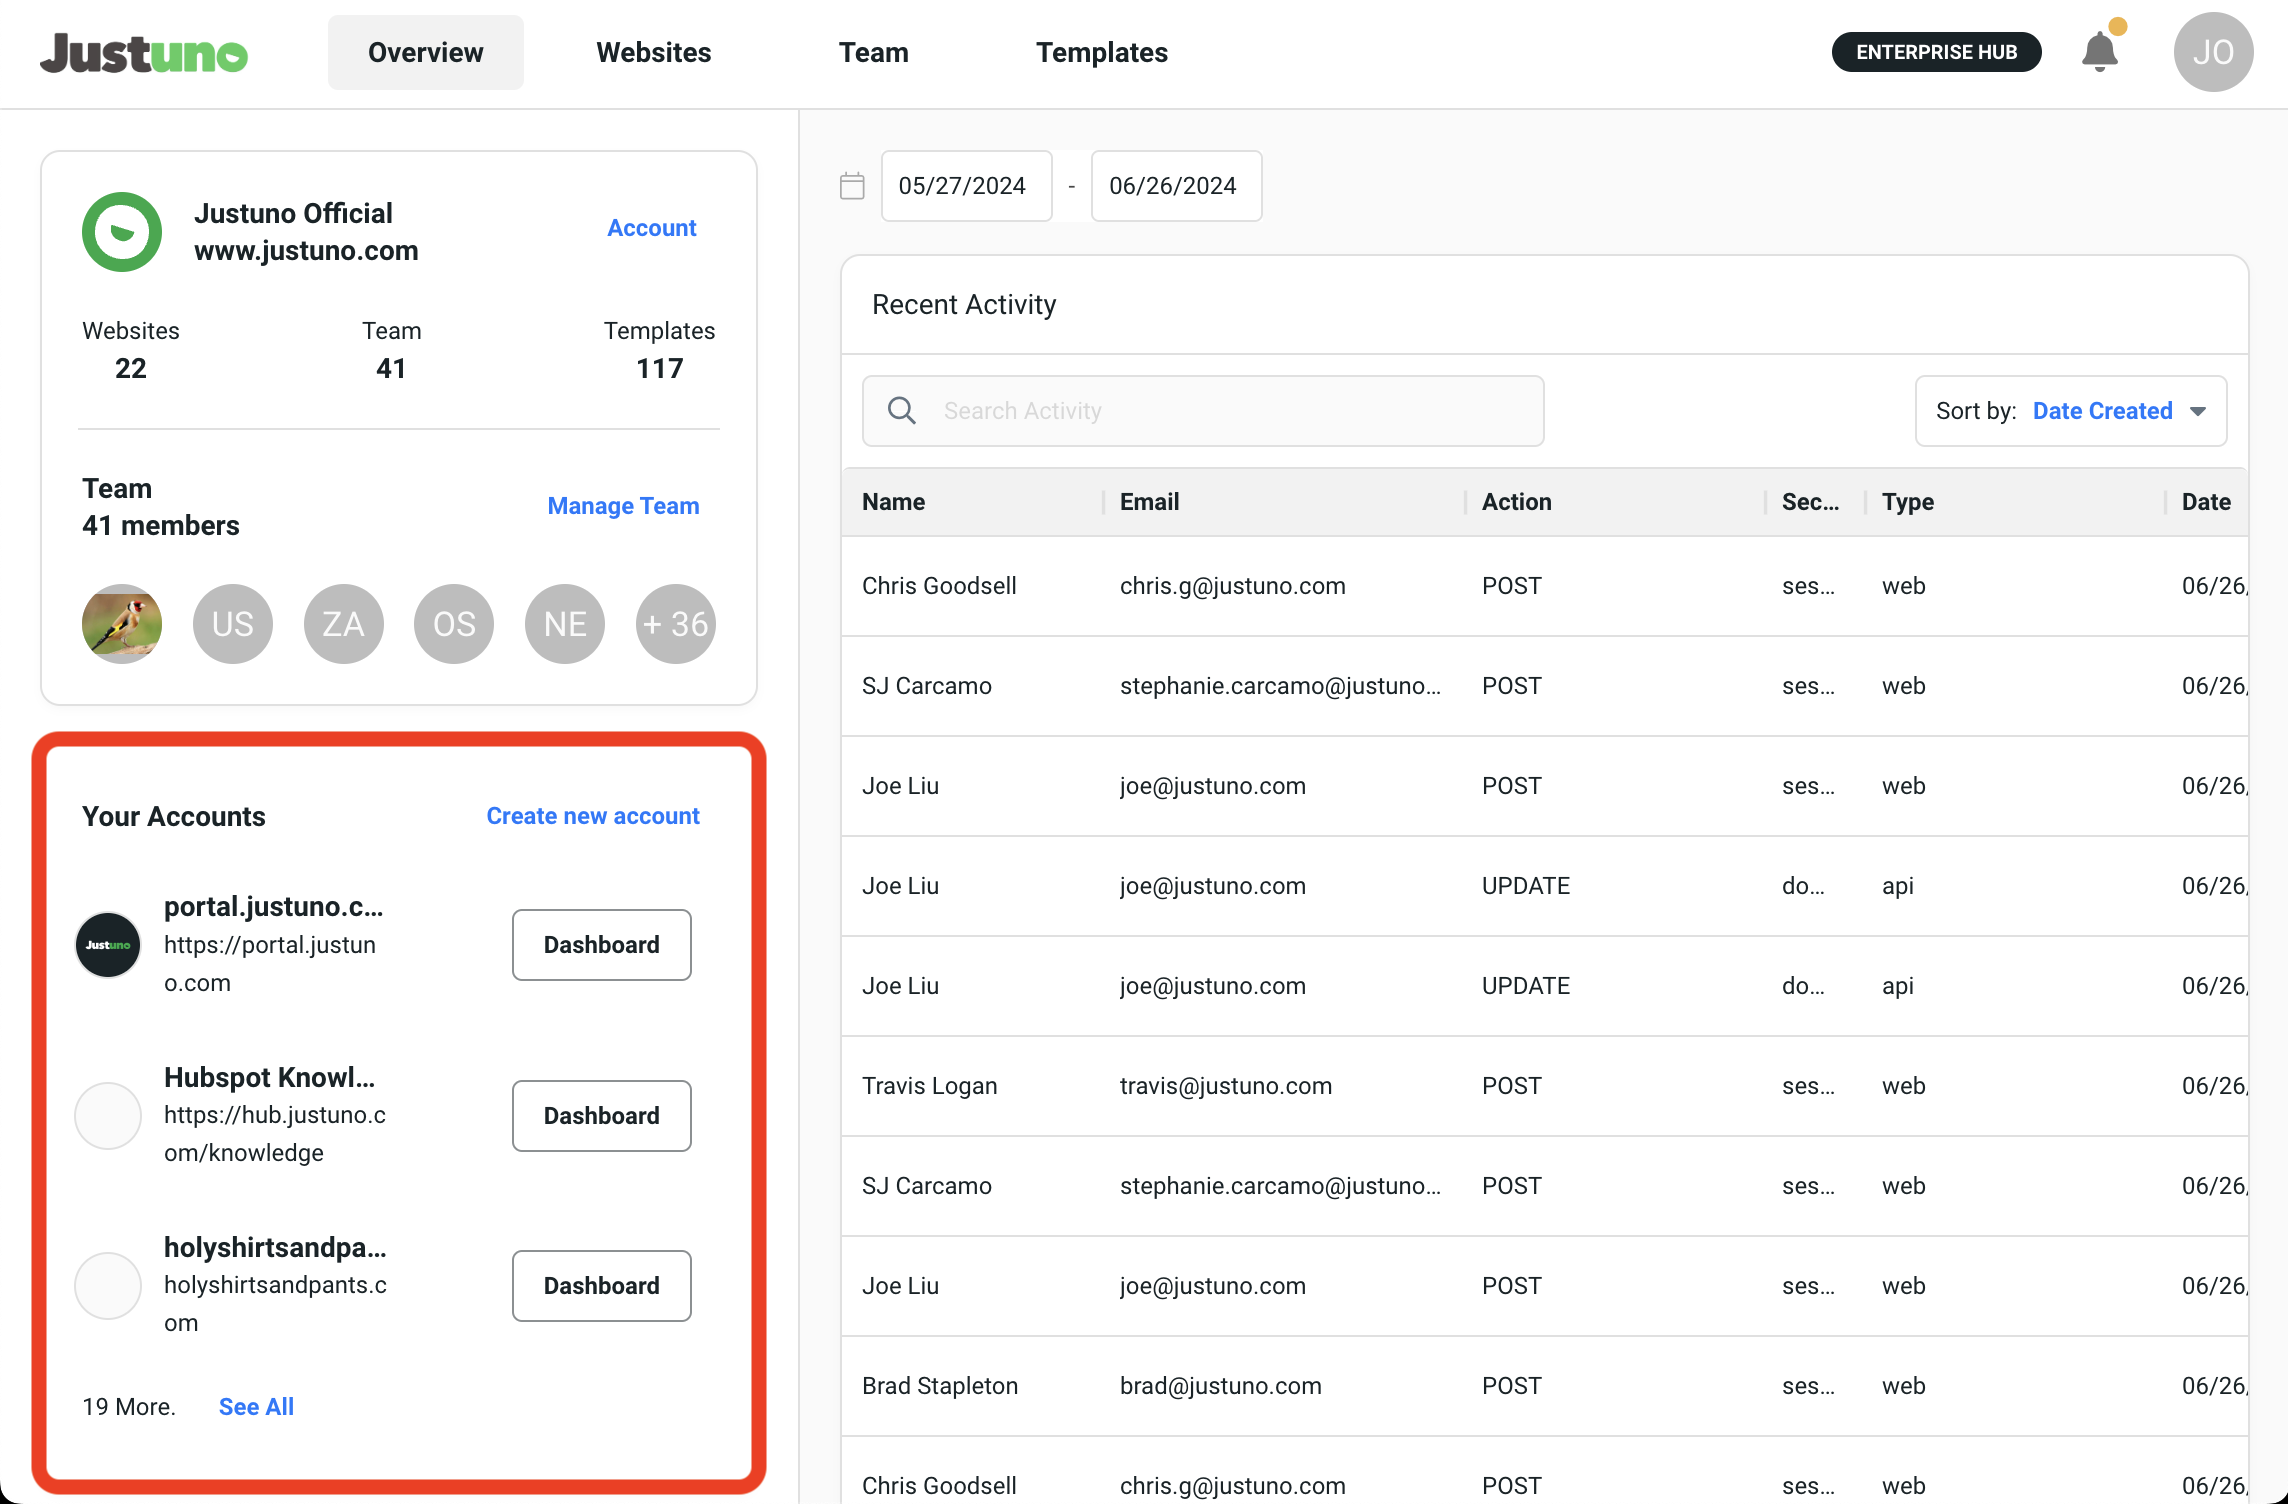The height and width of the screenshot is (1504, 2288).
Task: Click the Search Activity input field
Action: 1230,411
